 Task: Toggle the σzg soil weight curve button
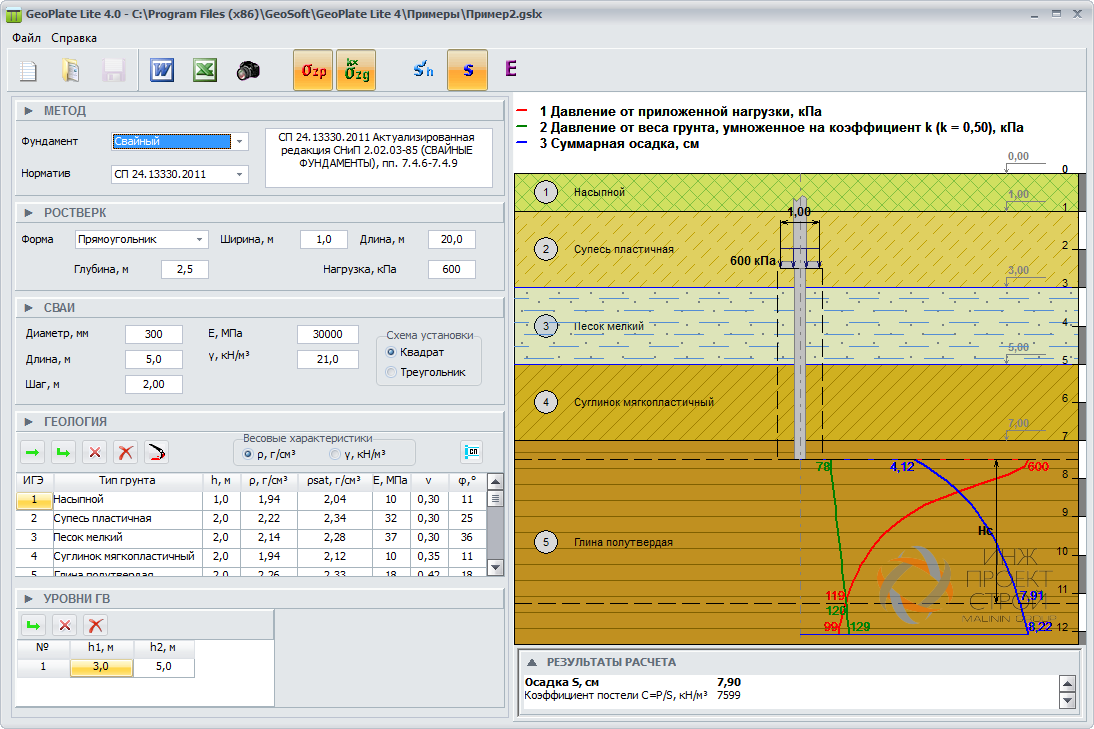[x=357, y=70]
